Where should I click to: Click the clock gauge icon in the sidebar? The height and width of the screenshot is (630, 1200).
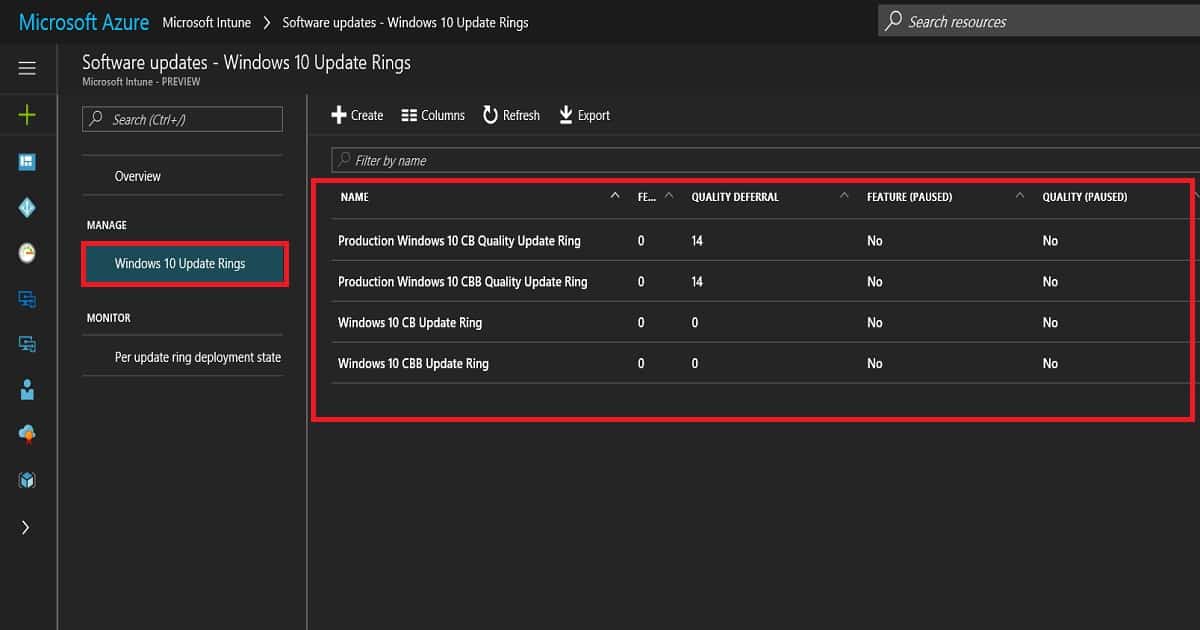(27, 253)
